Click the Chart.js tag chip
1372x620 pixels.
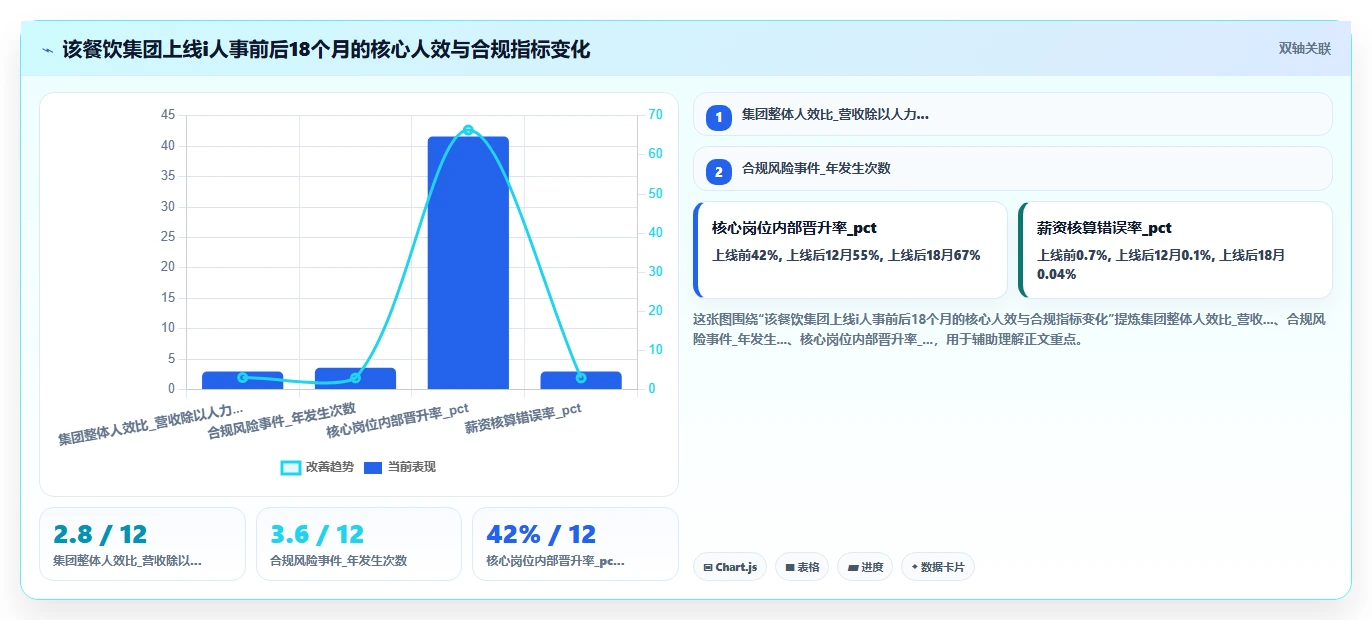[x=730, y=567]
